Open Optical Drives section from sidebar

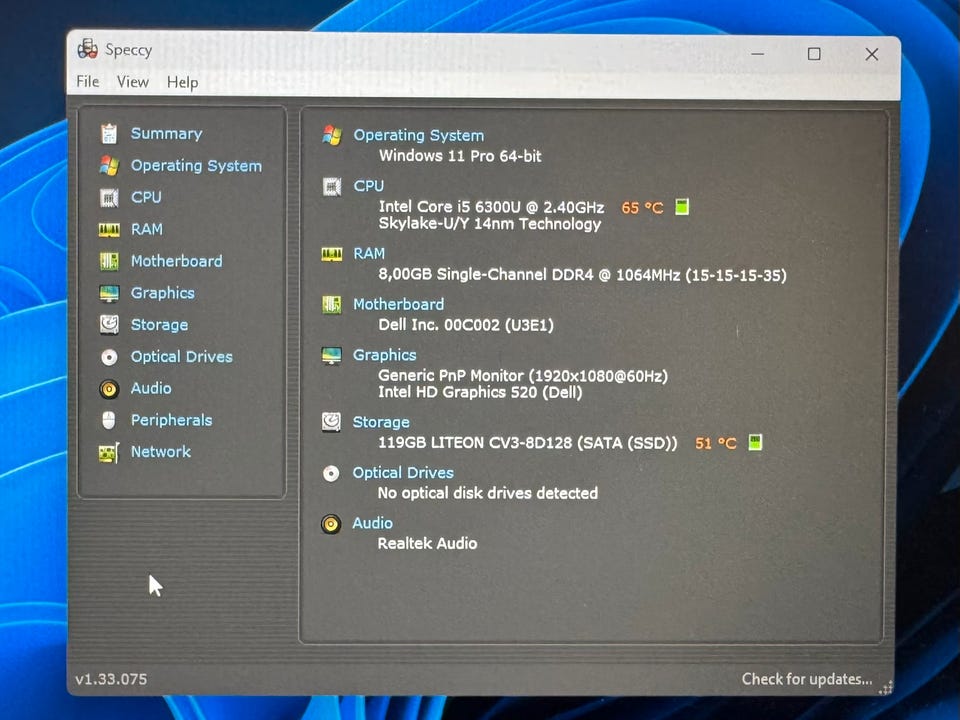[181, 357]
